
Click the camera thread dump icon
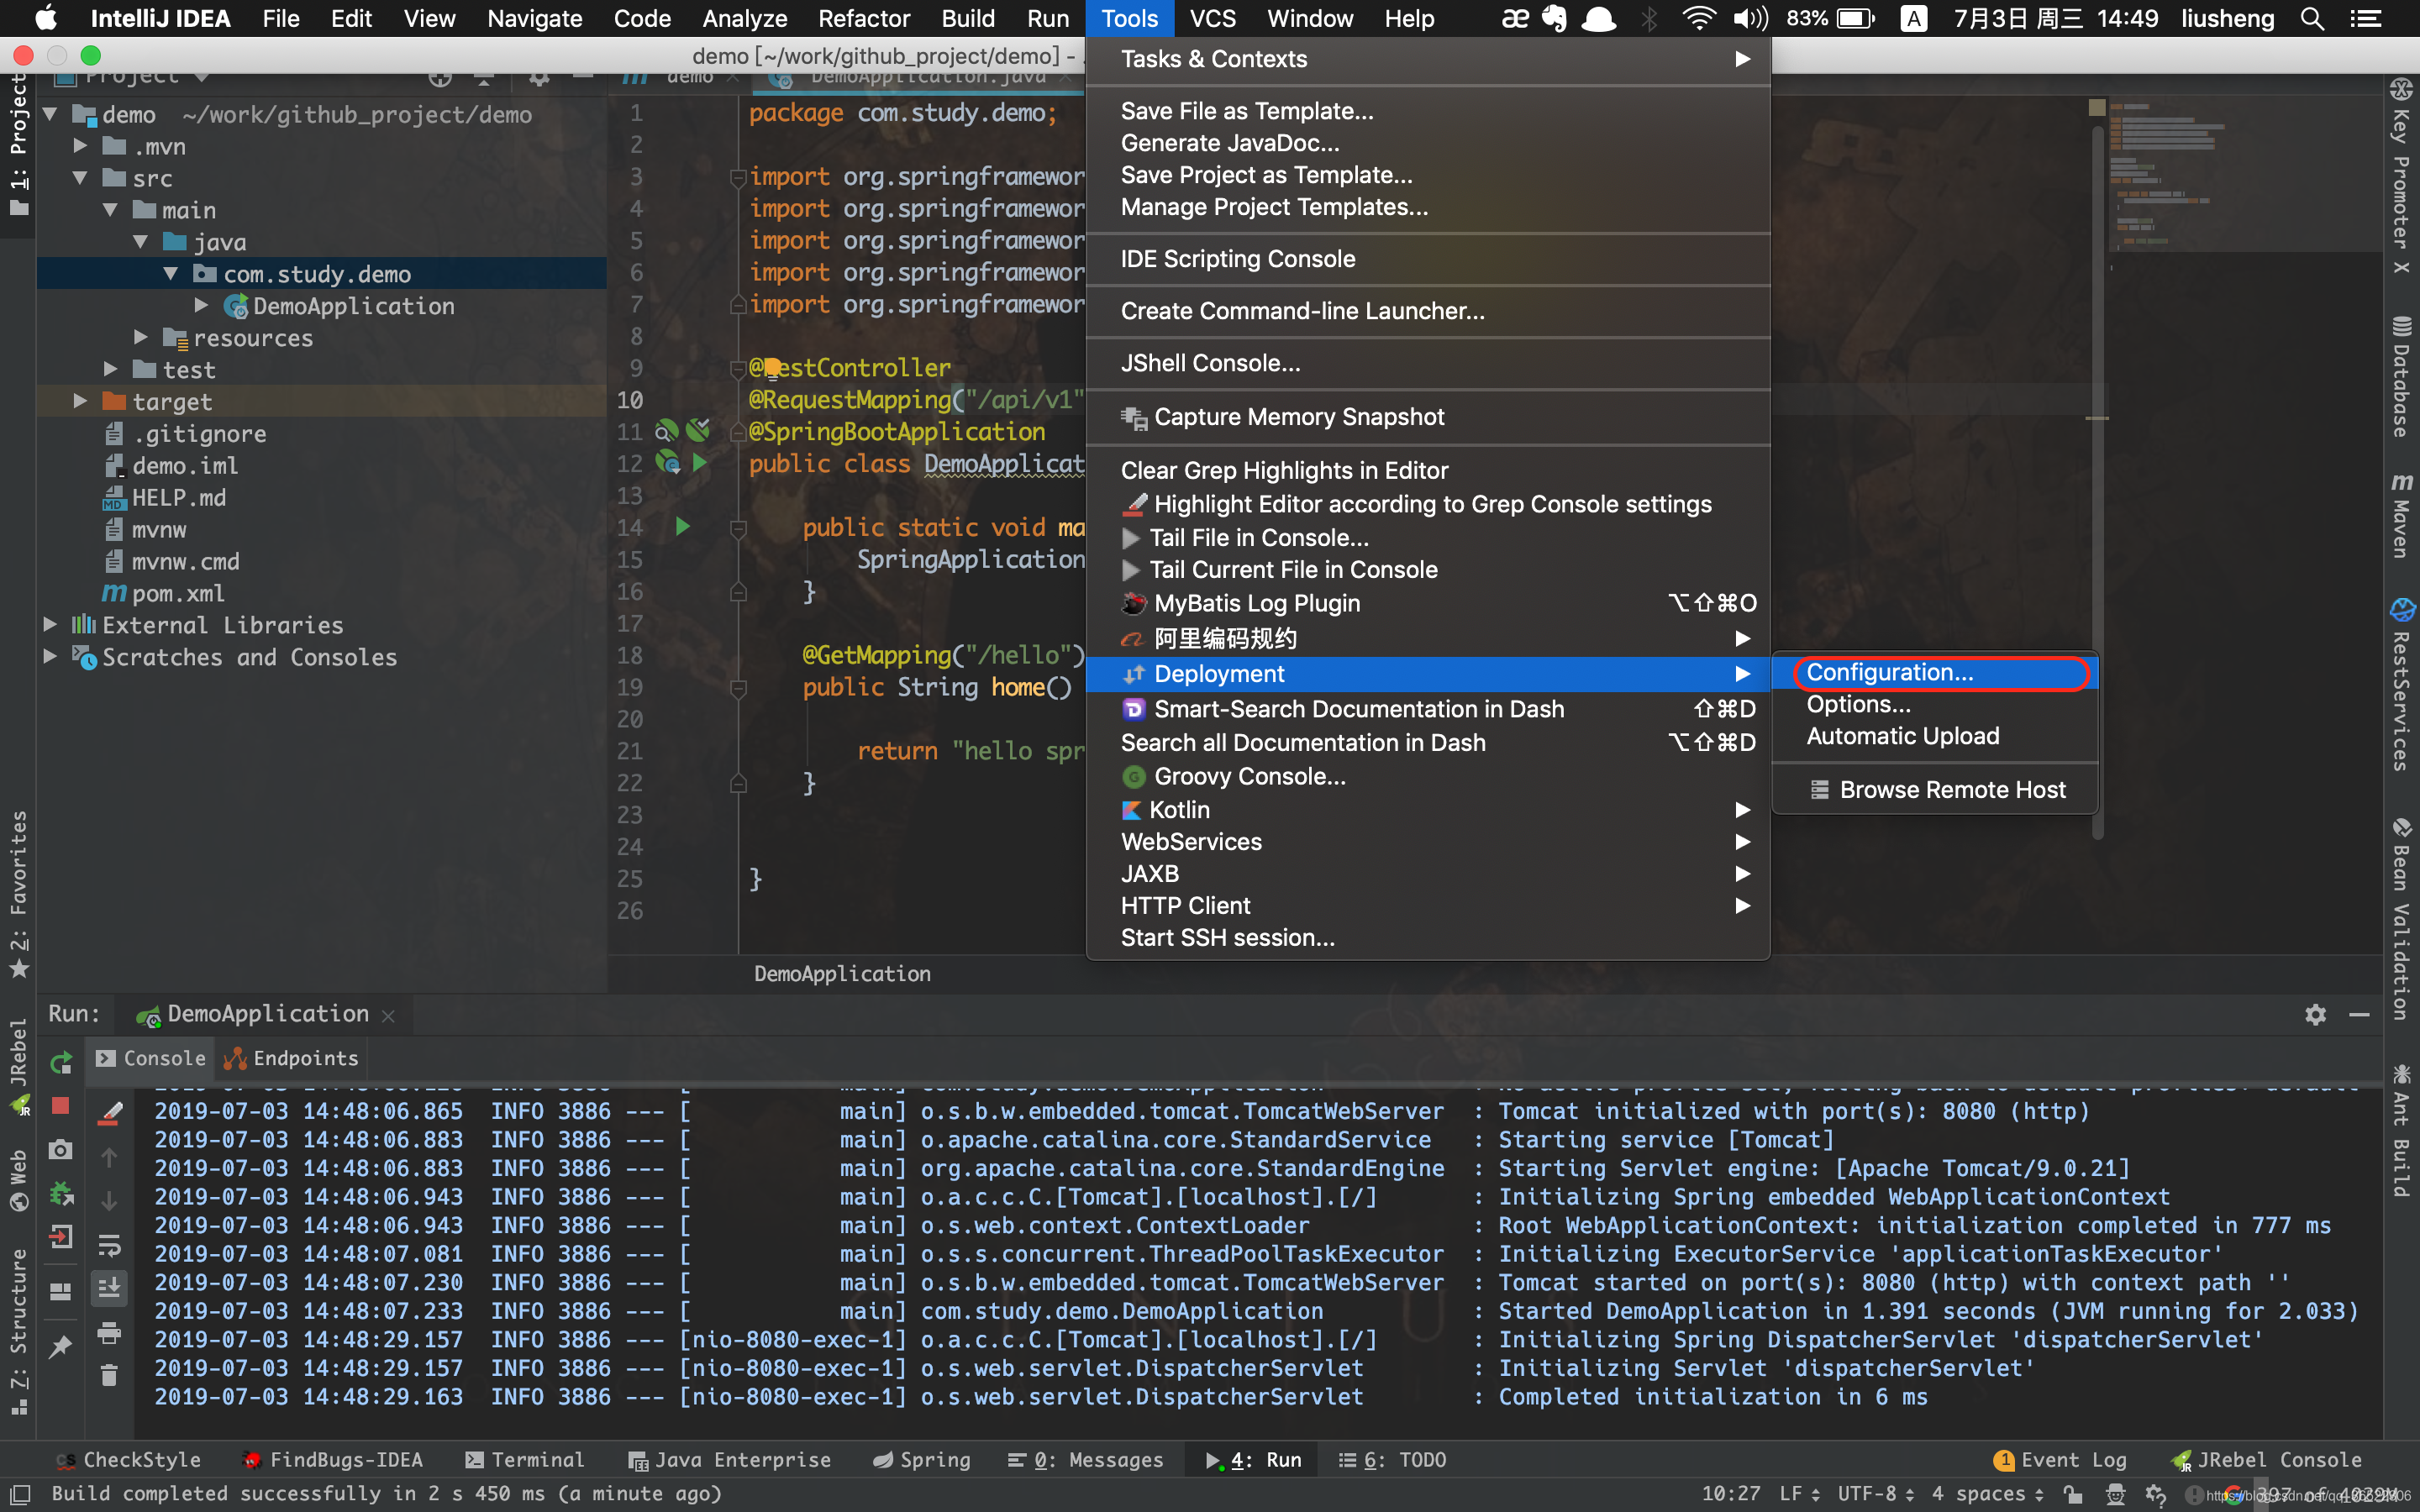click(60, 1150)
